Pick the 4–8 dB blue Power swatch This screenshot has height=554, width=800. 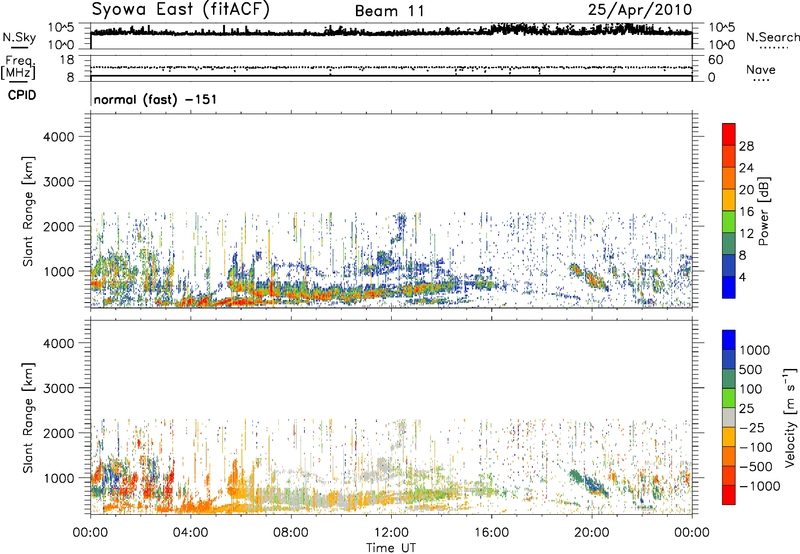click(x=729, y=265)
